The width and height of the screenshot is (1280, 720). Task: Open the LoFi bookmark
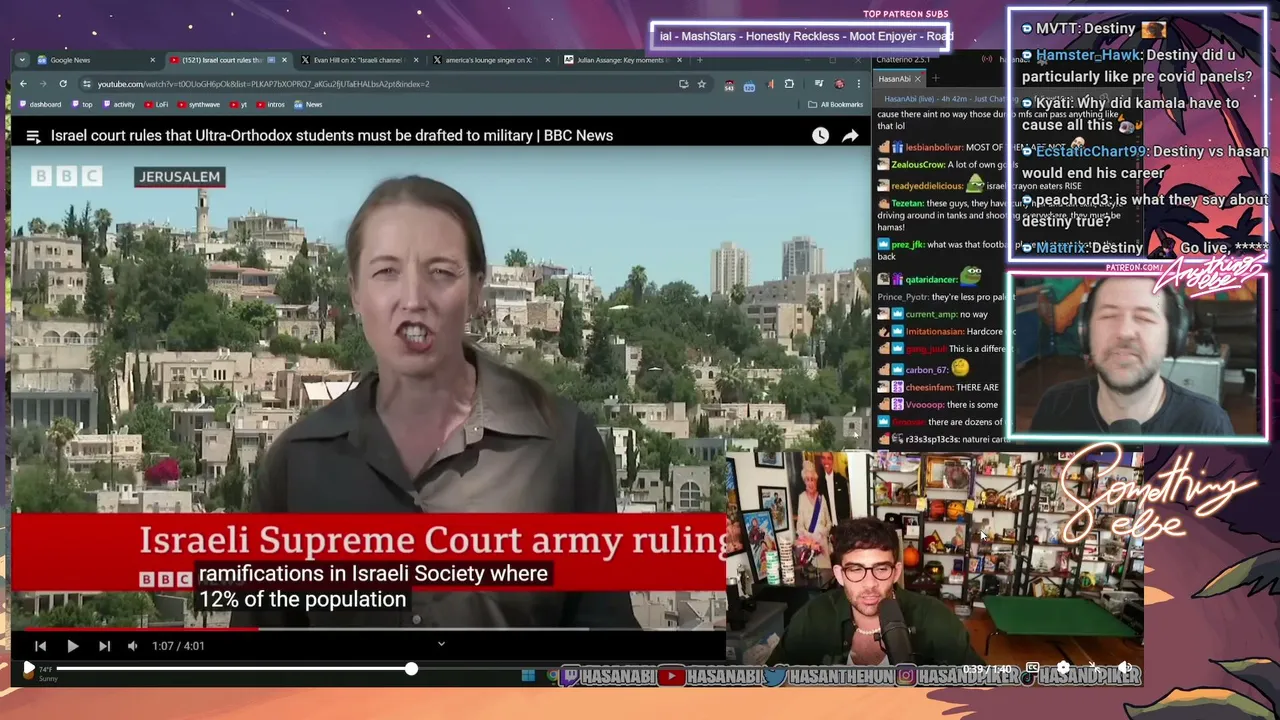click(156, 104)
